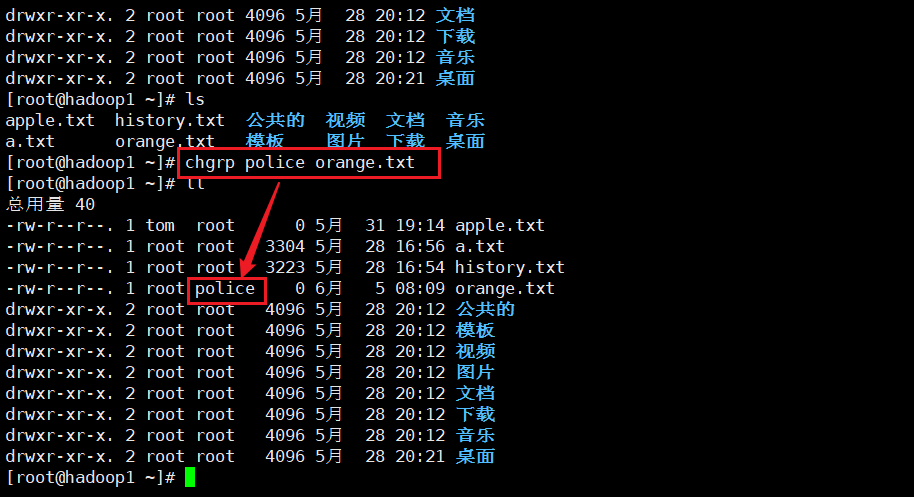The width and height of the screenshot is (914, 497).
Task: Click 'apple.txt' in the ls output
Action: tap(50, 121)
